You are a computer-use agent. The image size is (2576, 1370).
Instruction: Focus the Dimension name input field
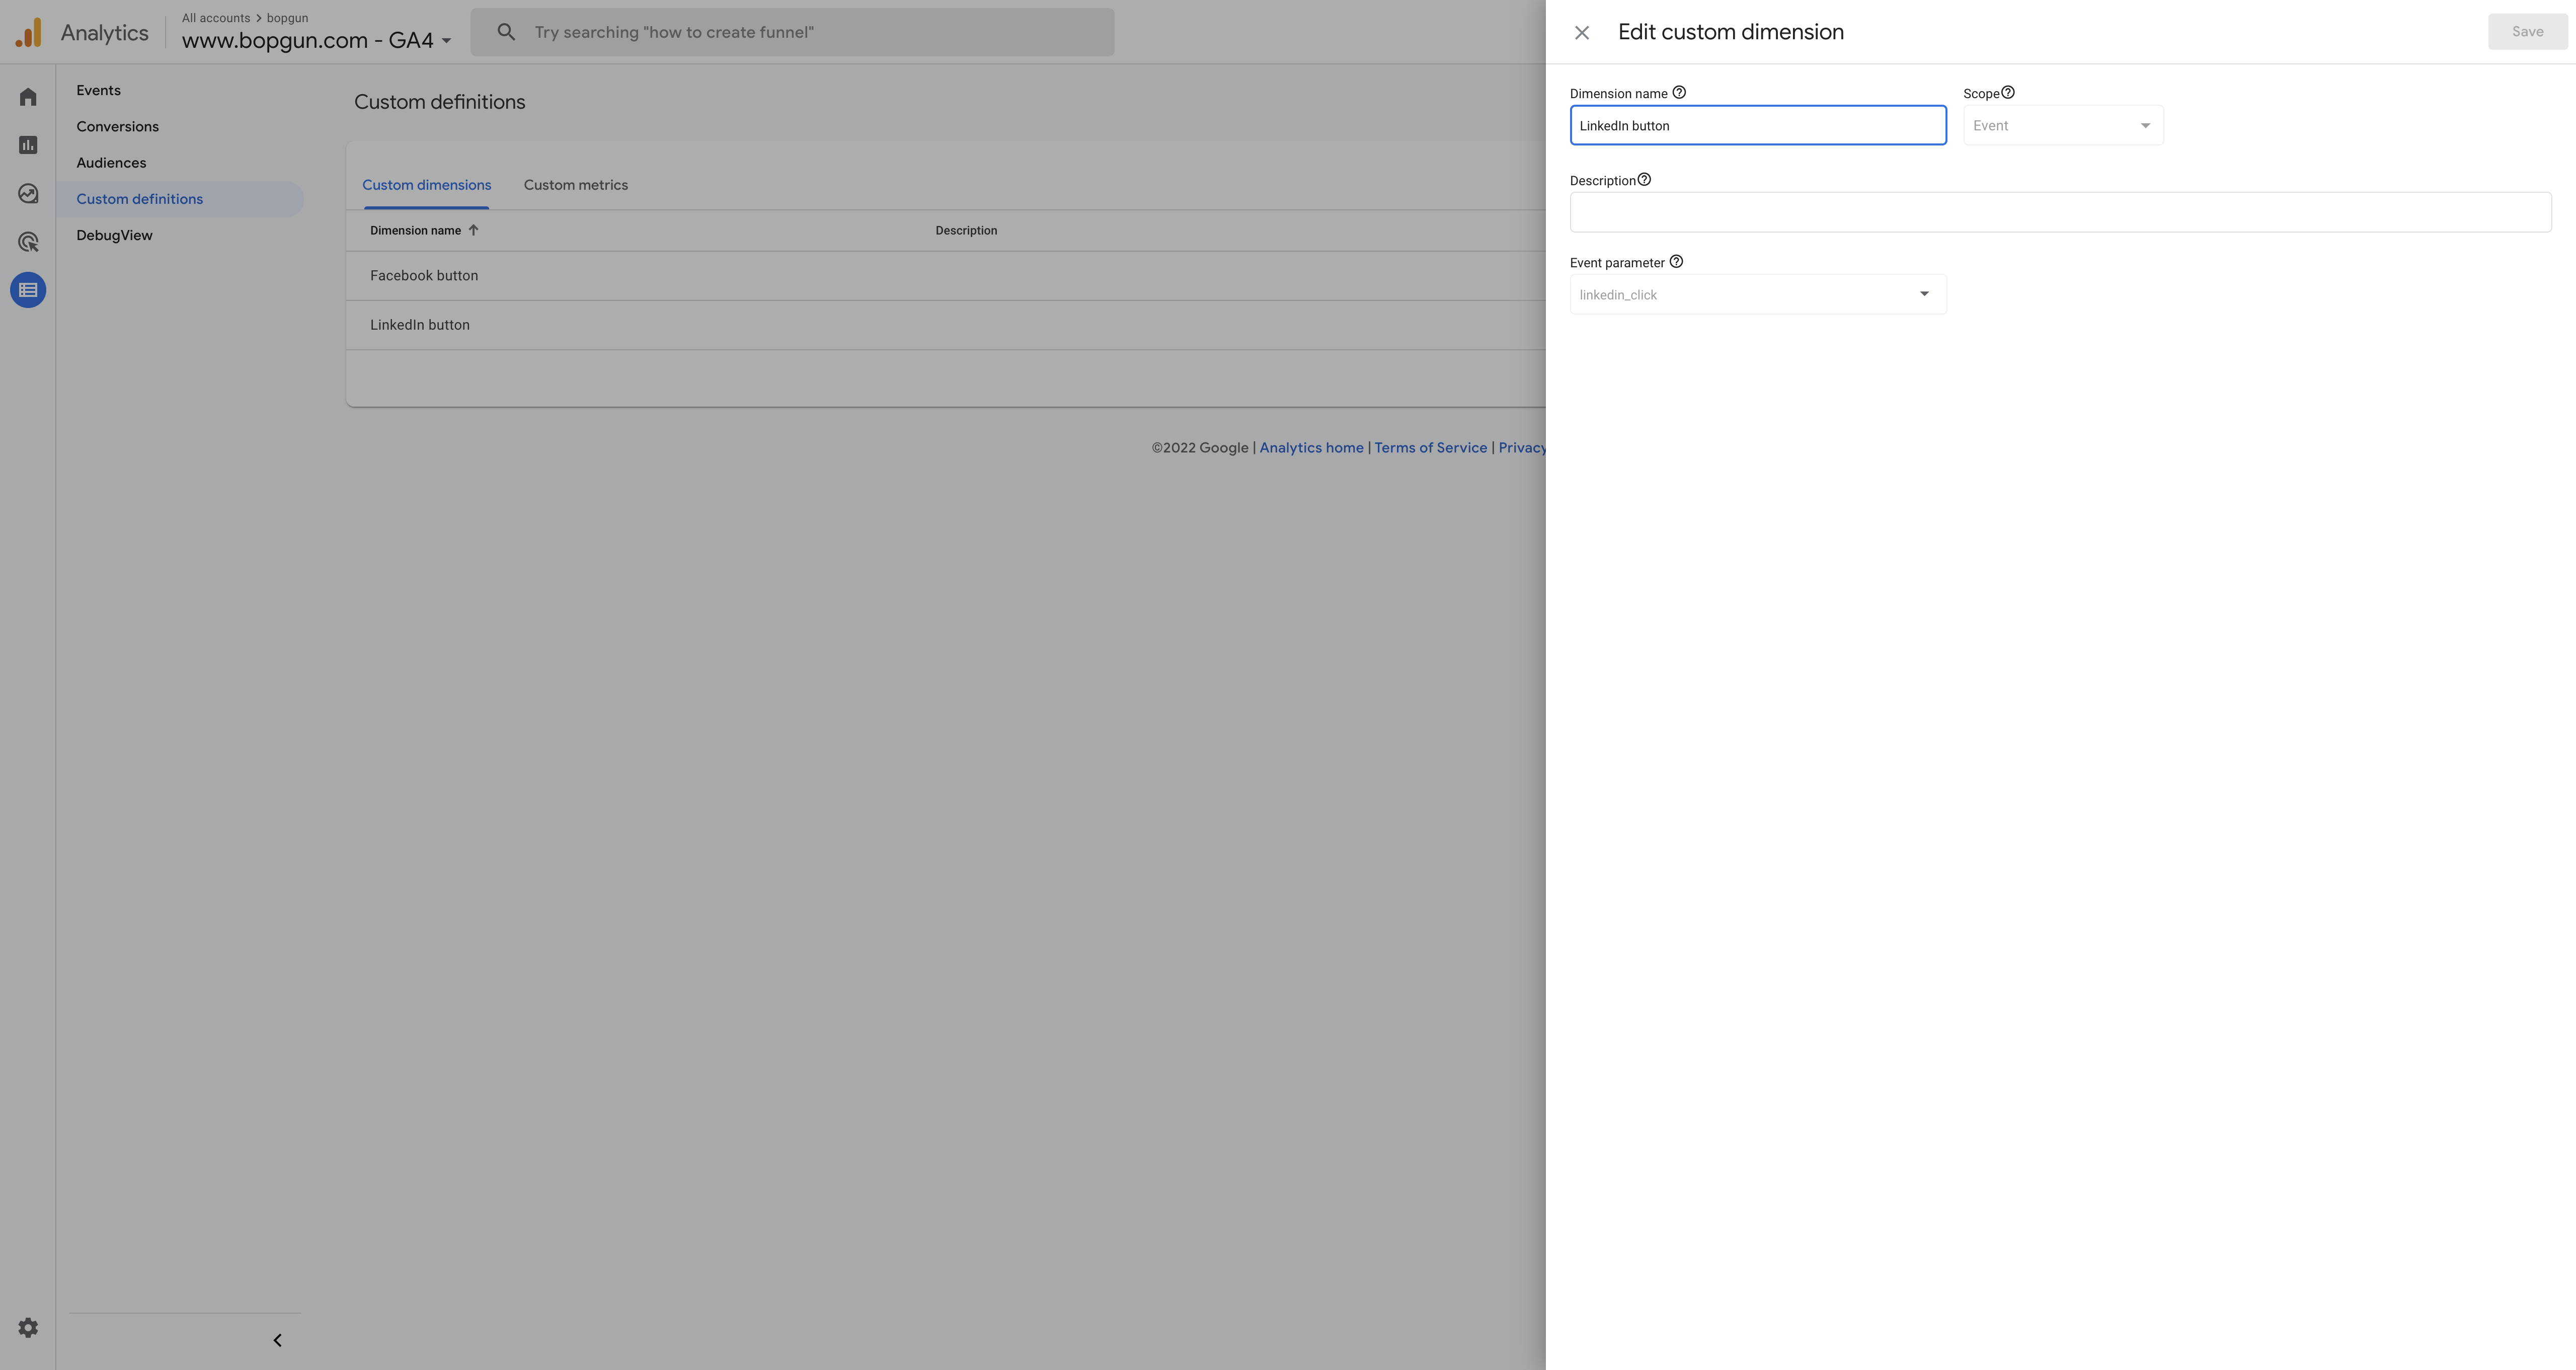point(1758,125)
